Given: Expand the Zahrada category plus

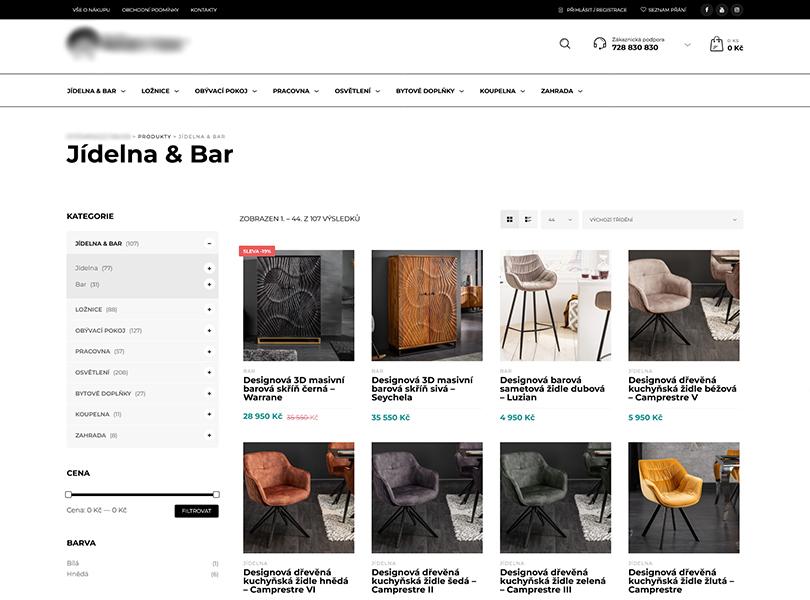Looking at the screenshot, I should point(209,435).
